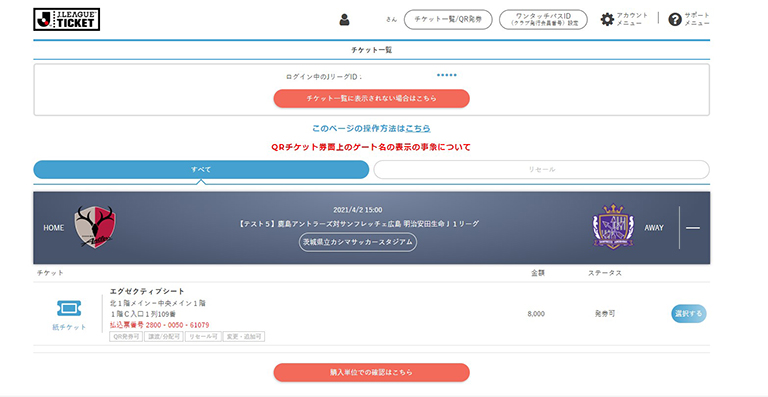
Task: Open red QRチケット券面上のゲート名 notice link
Action: [371, 147]
